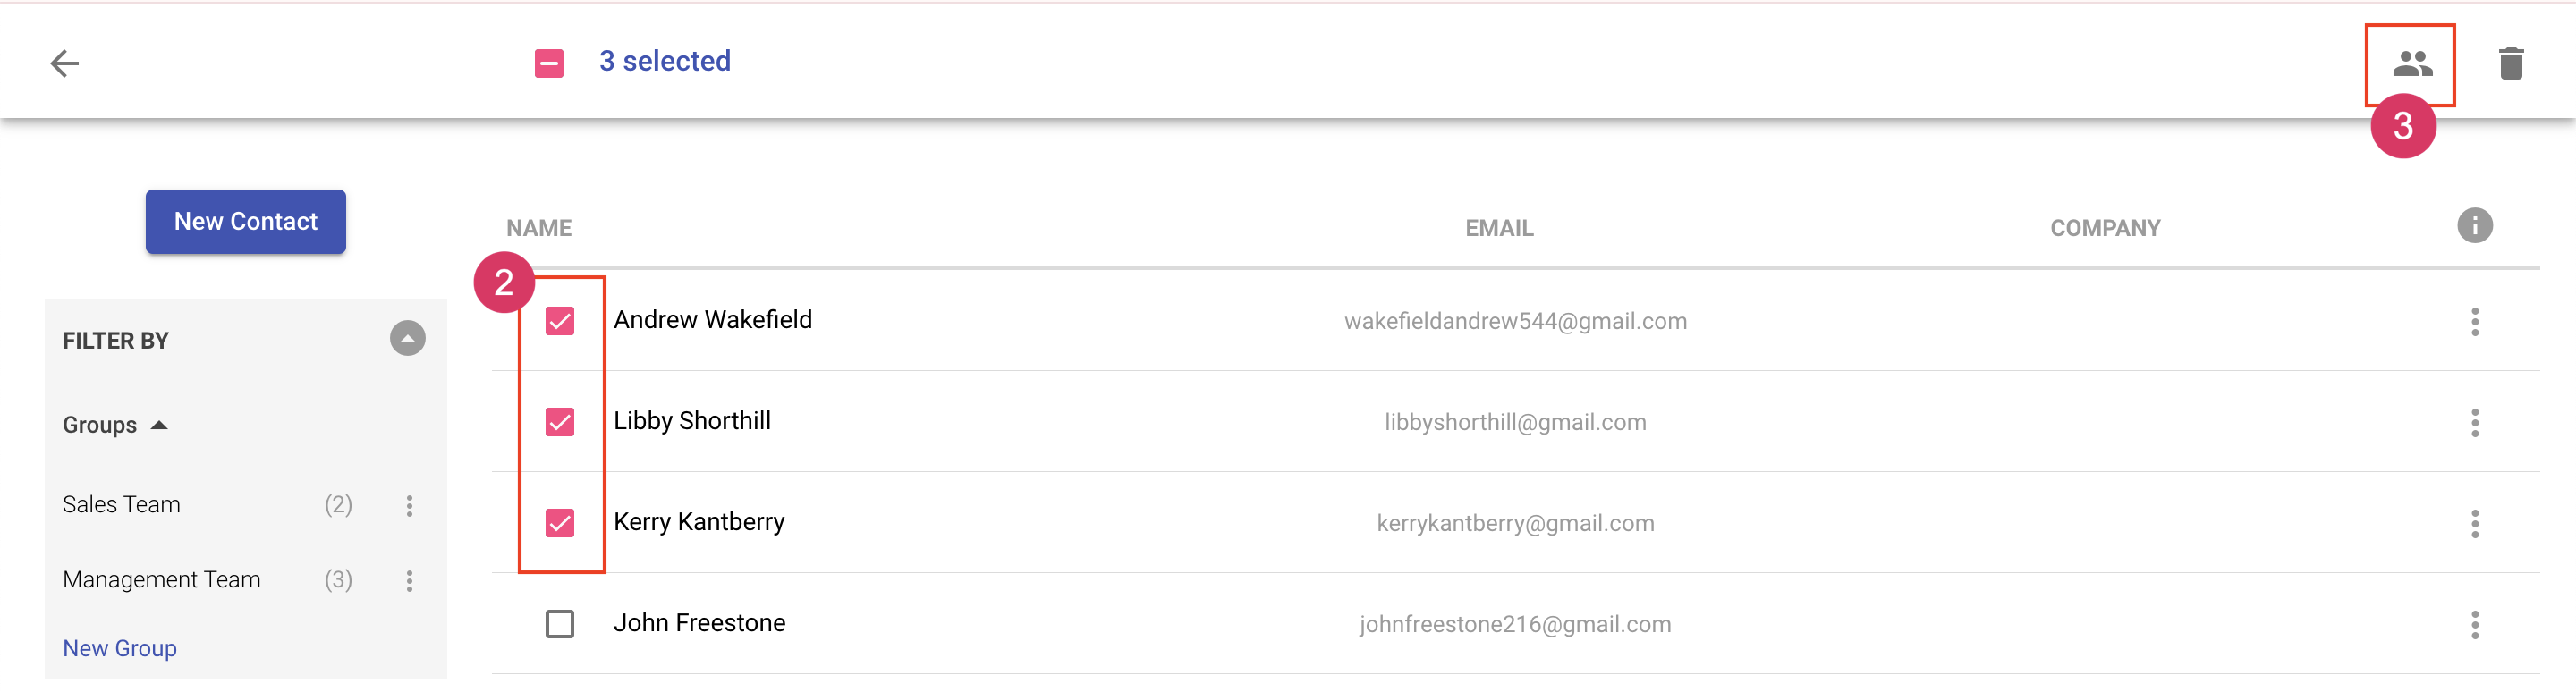
Task: Click the add-to-group people icon
Action: (x=2411, y=64)
